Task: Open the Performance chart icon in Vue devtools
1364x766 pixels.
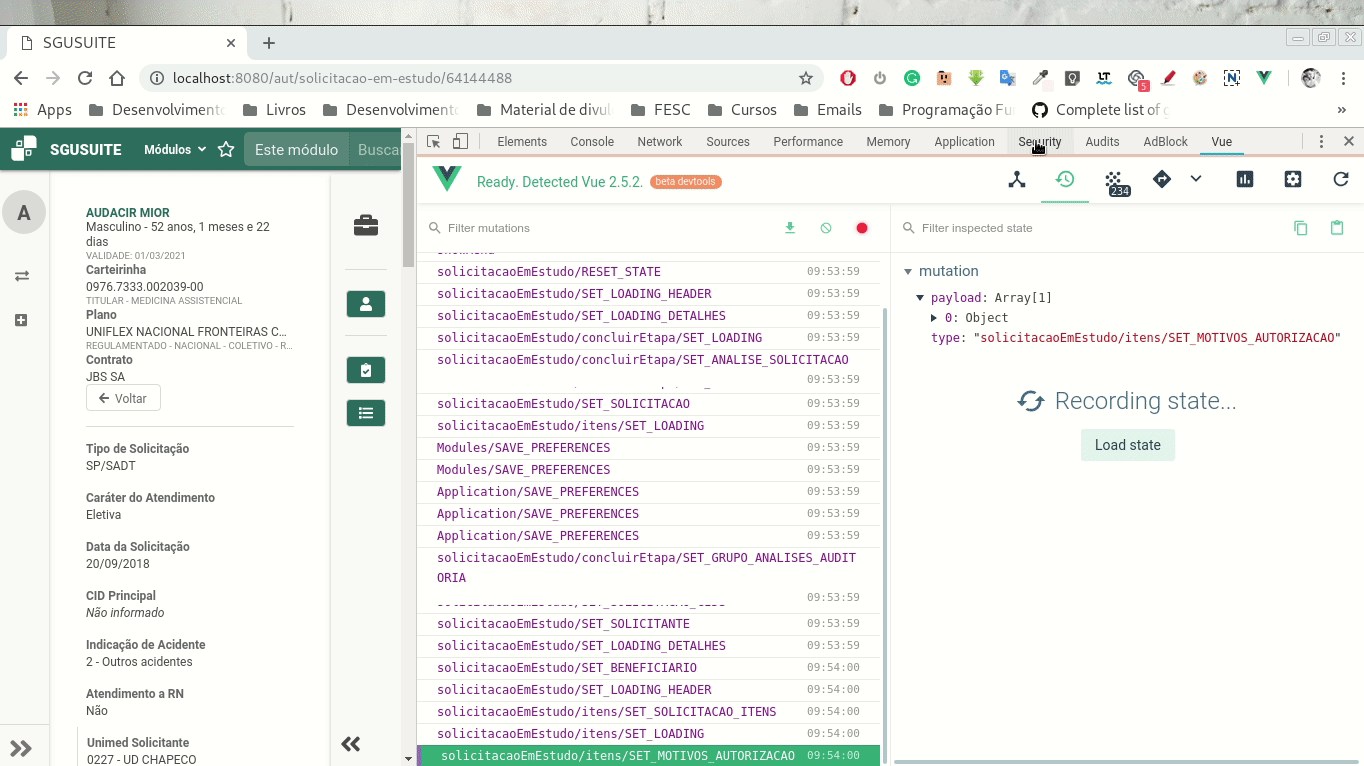Action: click(x=1245, y=180)
